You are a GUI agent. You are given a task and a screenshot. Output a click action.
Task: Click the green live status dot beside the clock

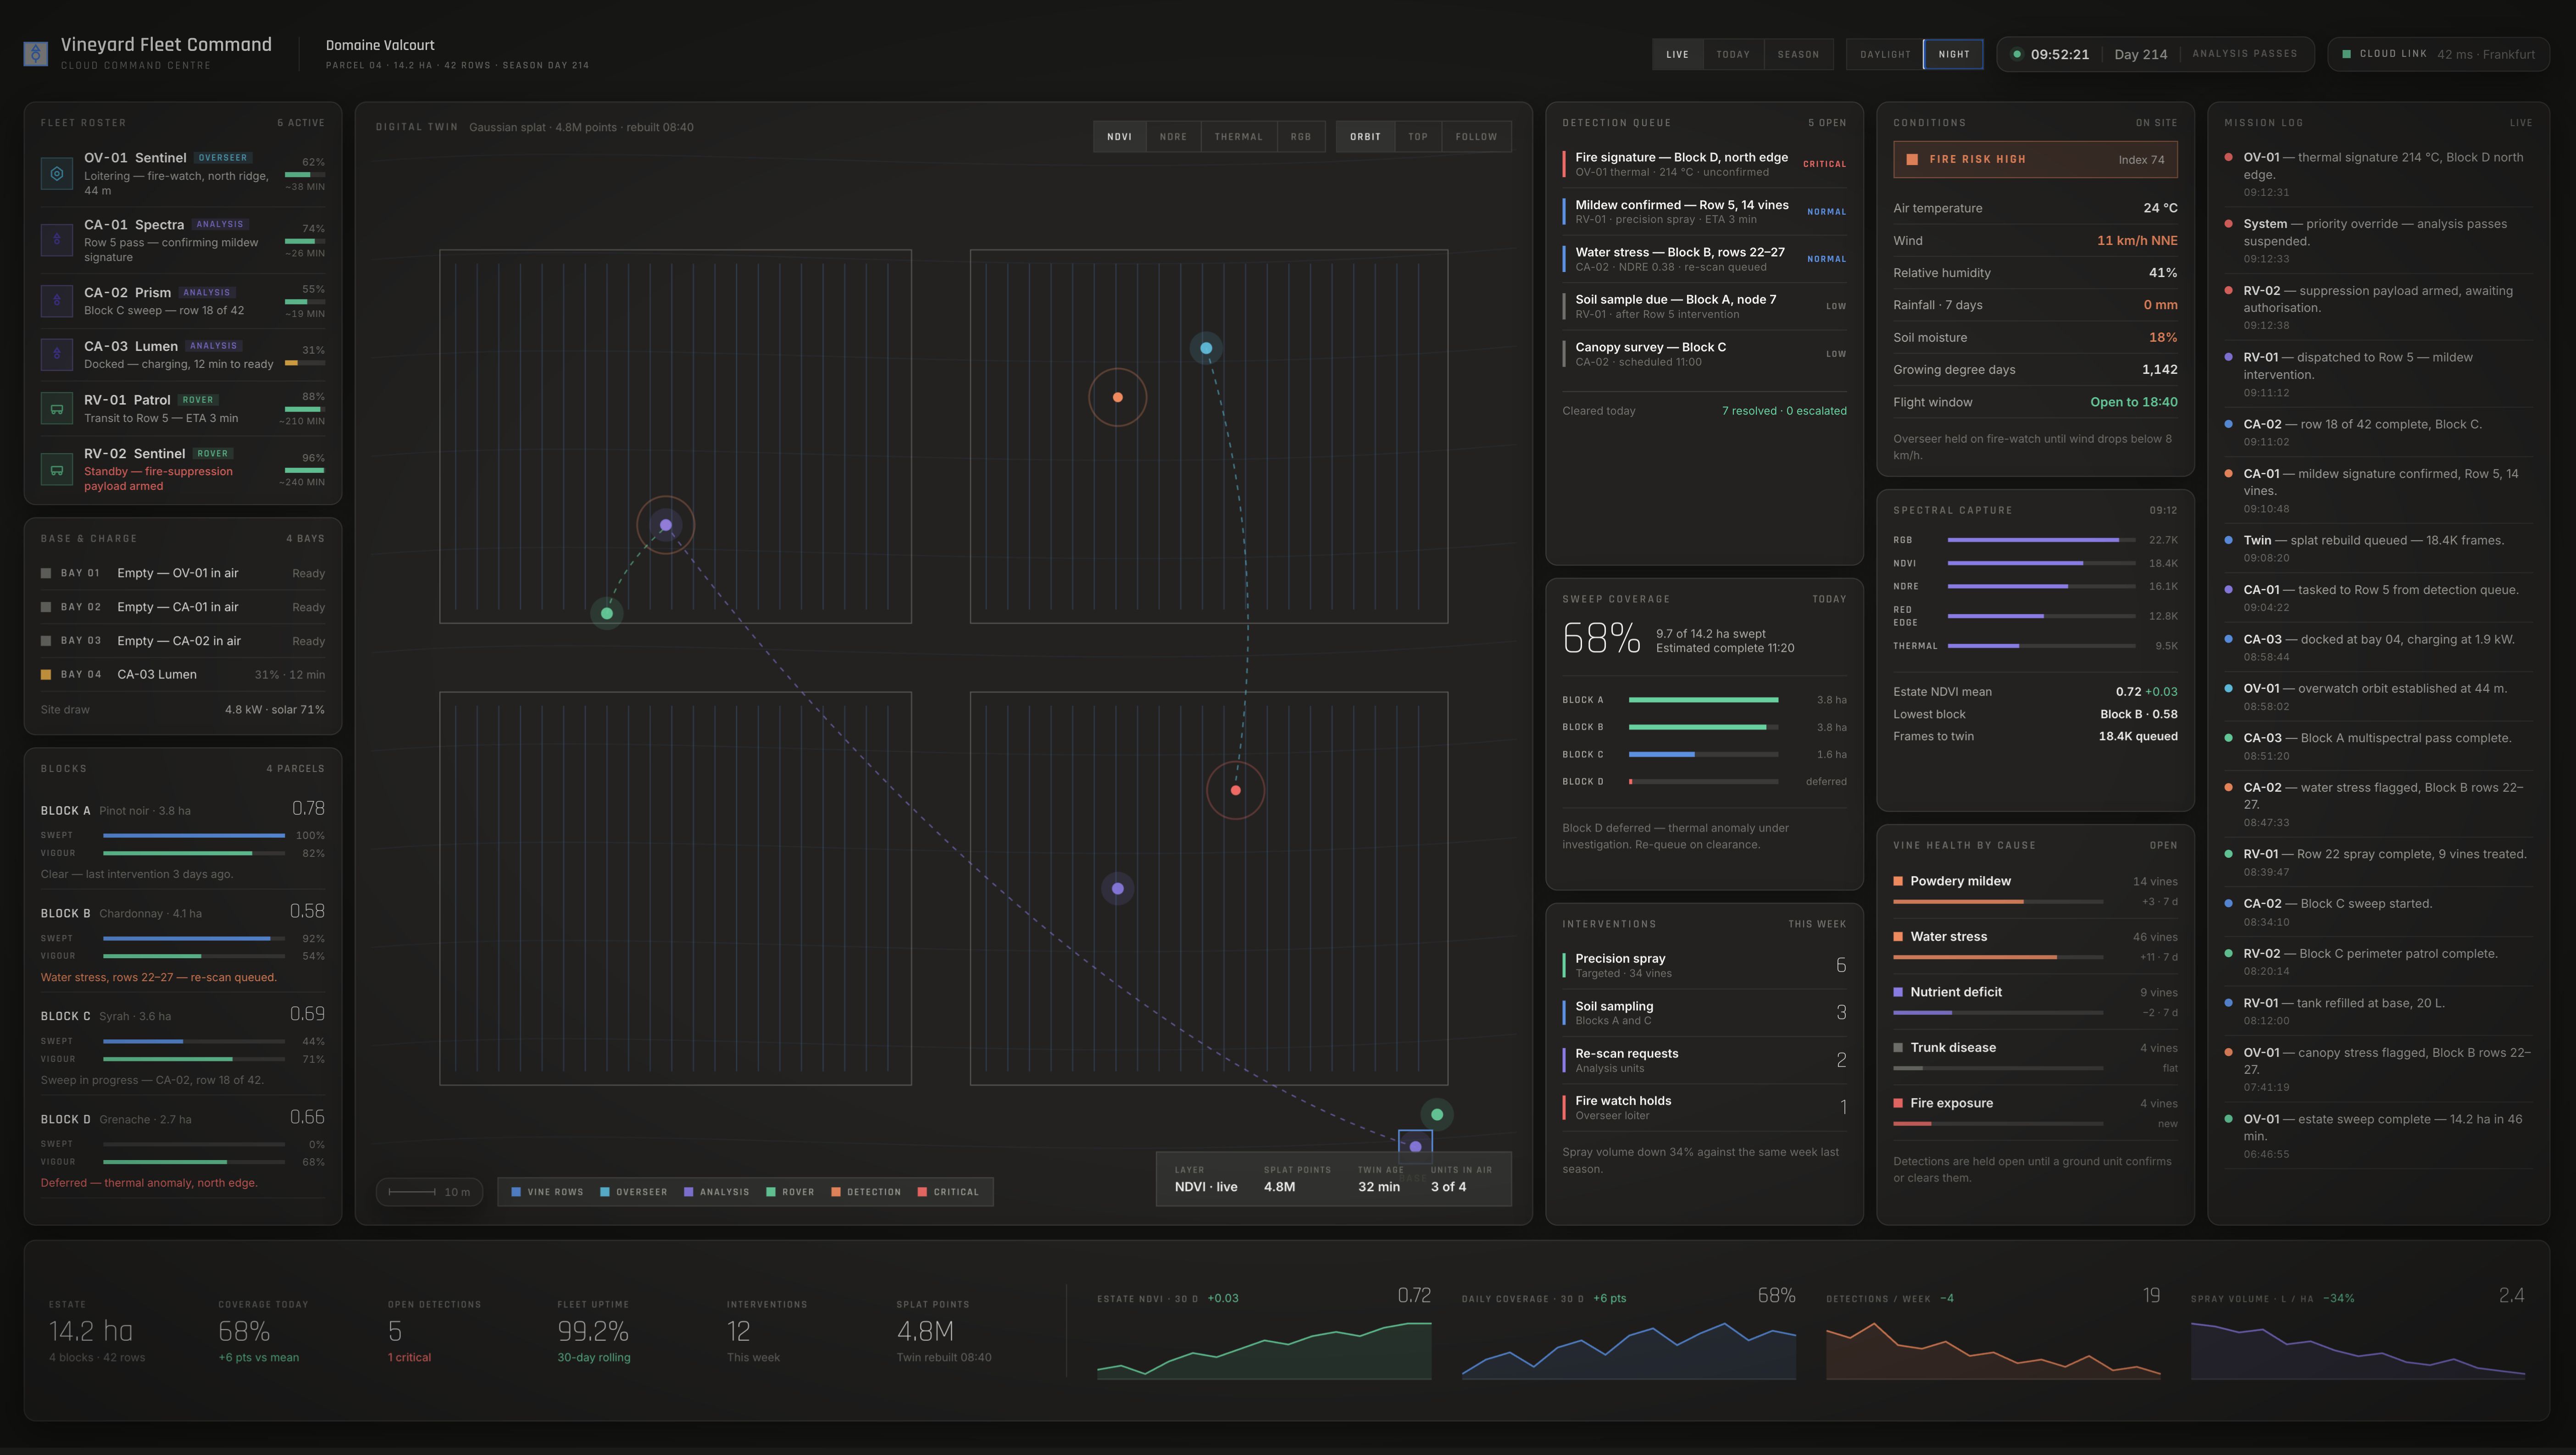pyautogui.click(x=2017, y=54)
